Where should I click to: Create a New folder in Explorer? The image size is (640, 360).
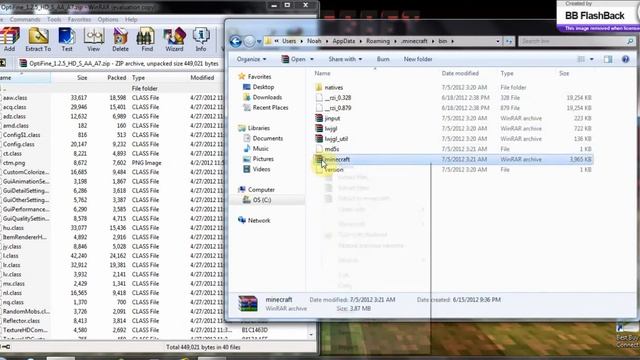coord(418,59)
